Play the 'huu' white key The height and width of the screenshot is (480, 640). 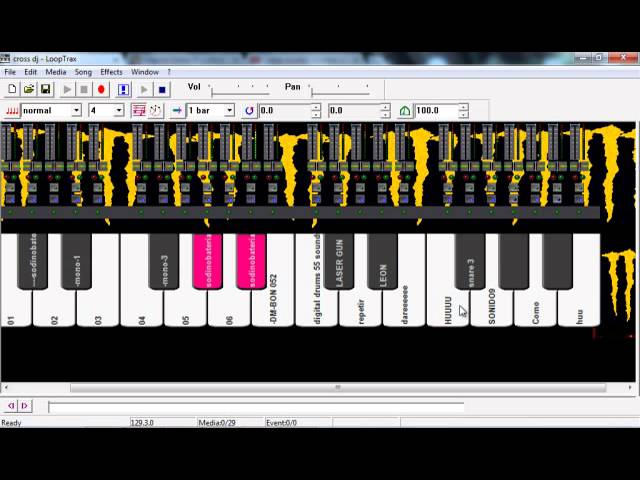tap(579, 310)
